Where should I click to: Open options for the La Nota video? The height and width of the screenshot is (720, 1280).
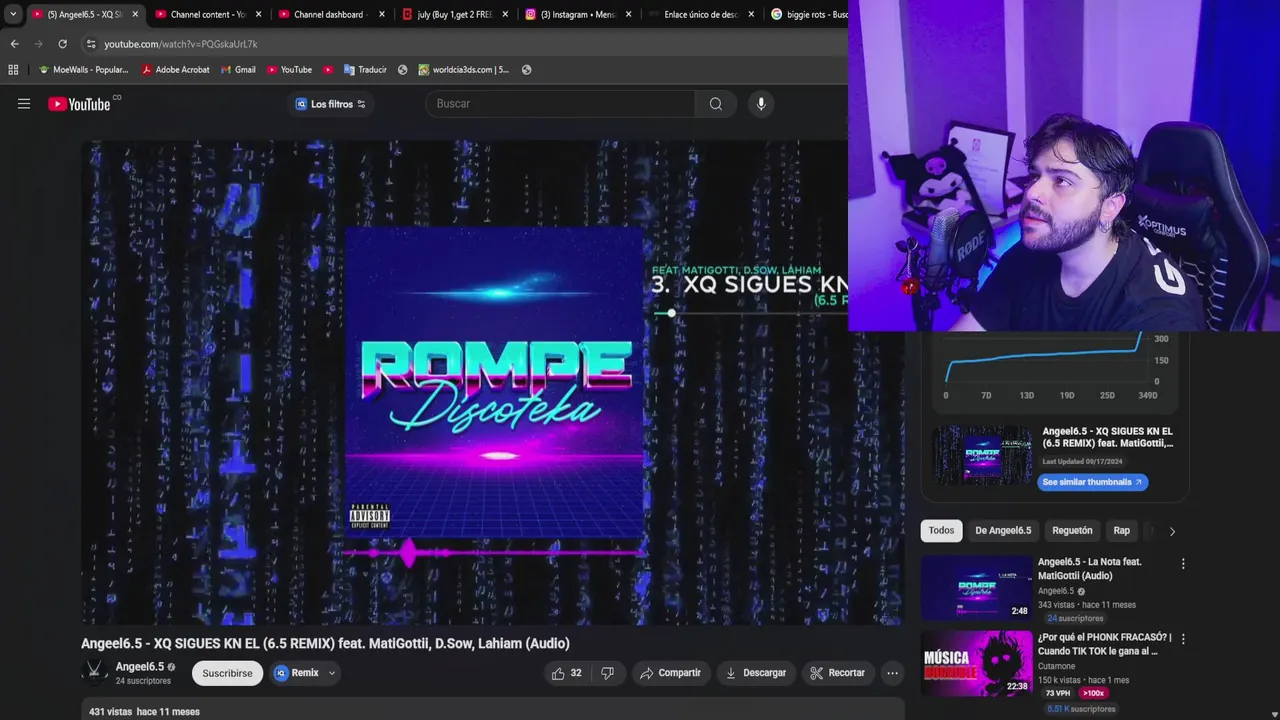pos(1183,564)
